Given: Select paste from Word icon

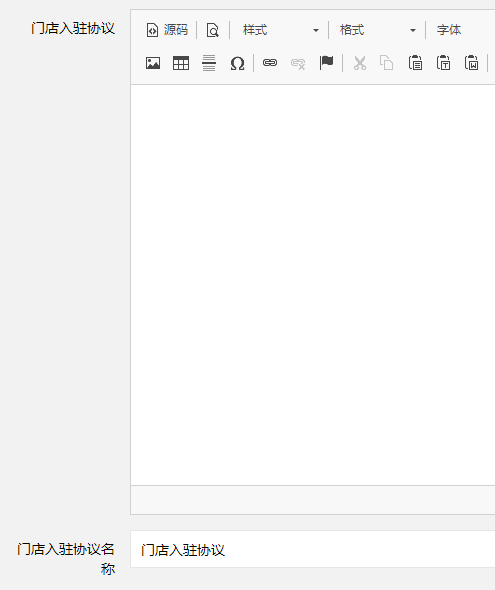Looking at the screenshot, I should pyautogui.click(x=471, y=63).
